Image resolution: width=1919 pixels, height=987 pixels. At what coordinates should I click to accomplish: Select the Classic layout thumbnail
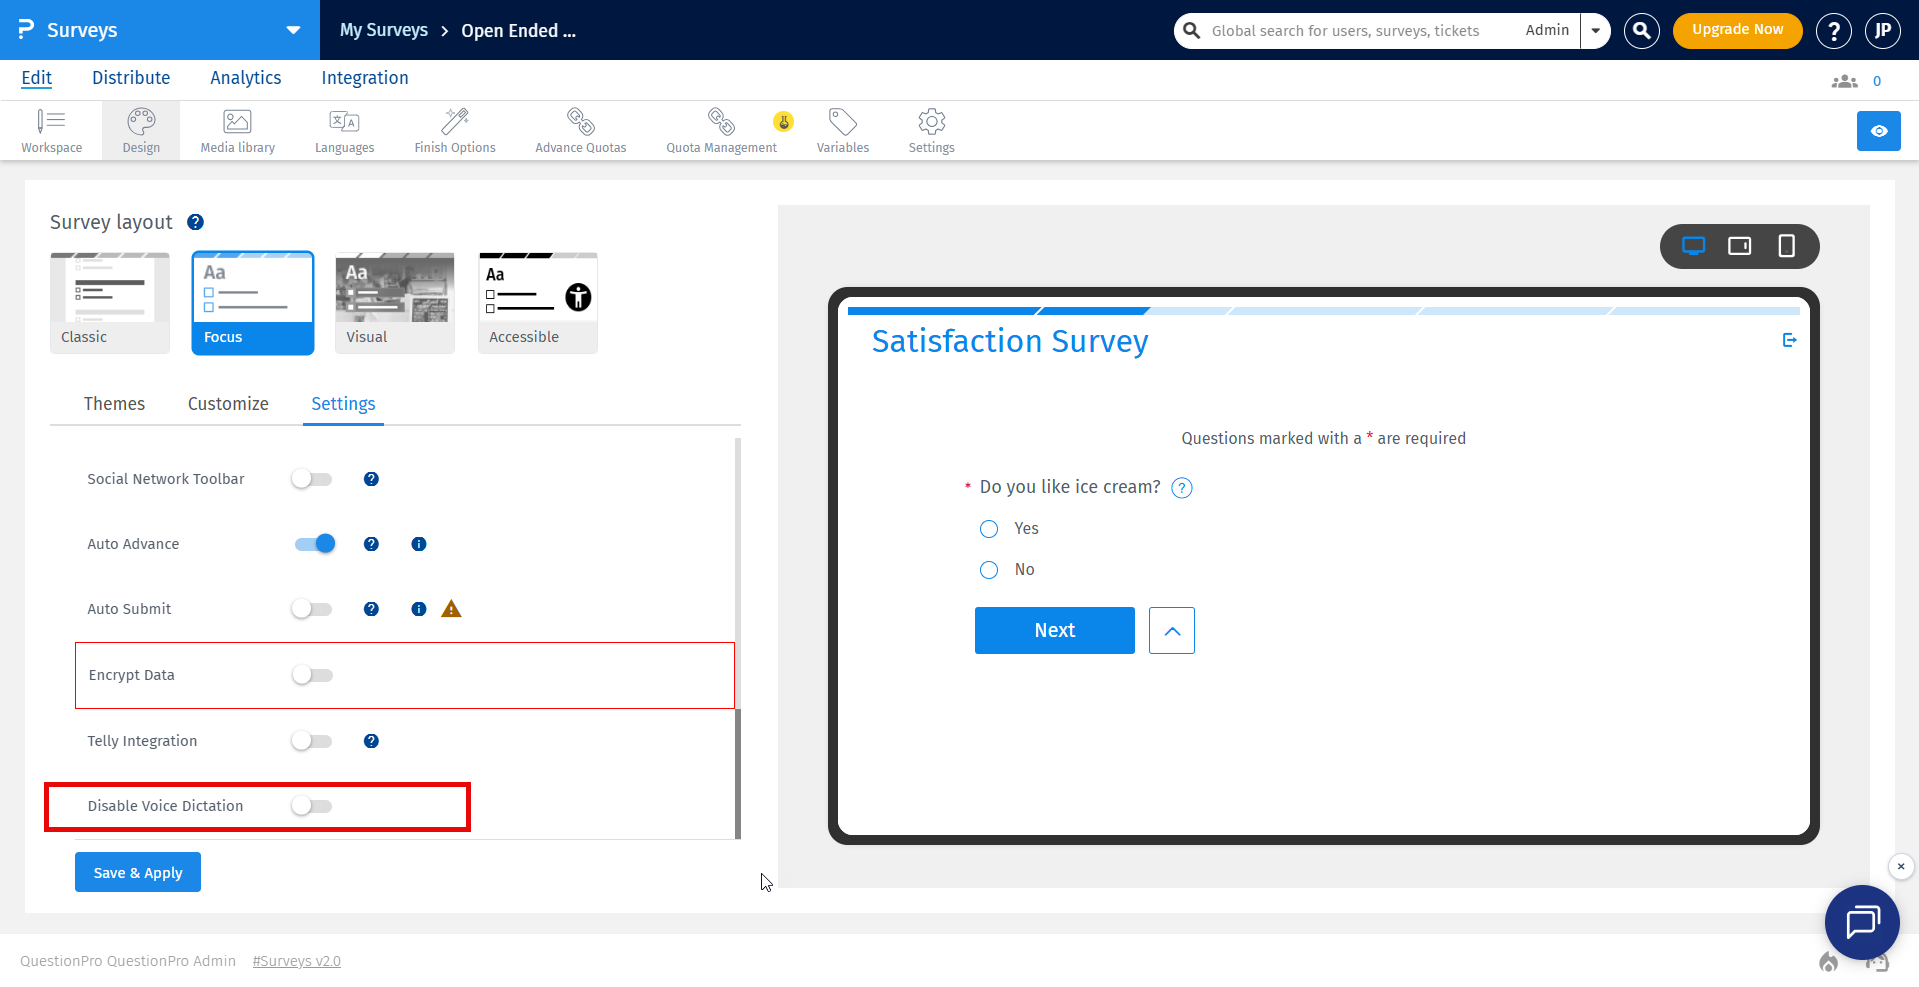pos(110,302)
